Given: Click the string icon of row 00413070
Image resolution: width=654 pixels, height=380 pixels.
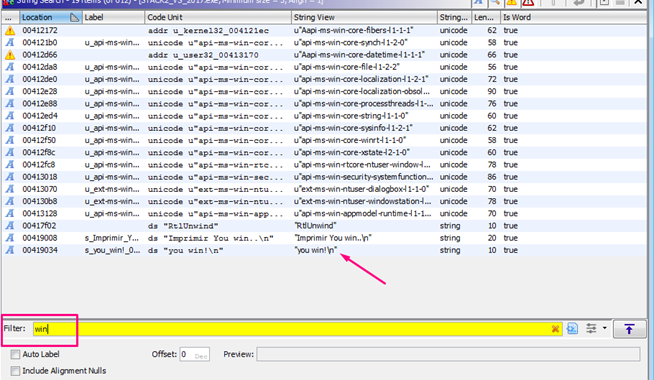Looking at the screenshot, I should pyautogui.click(x=10, y=189).
